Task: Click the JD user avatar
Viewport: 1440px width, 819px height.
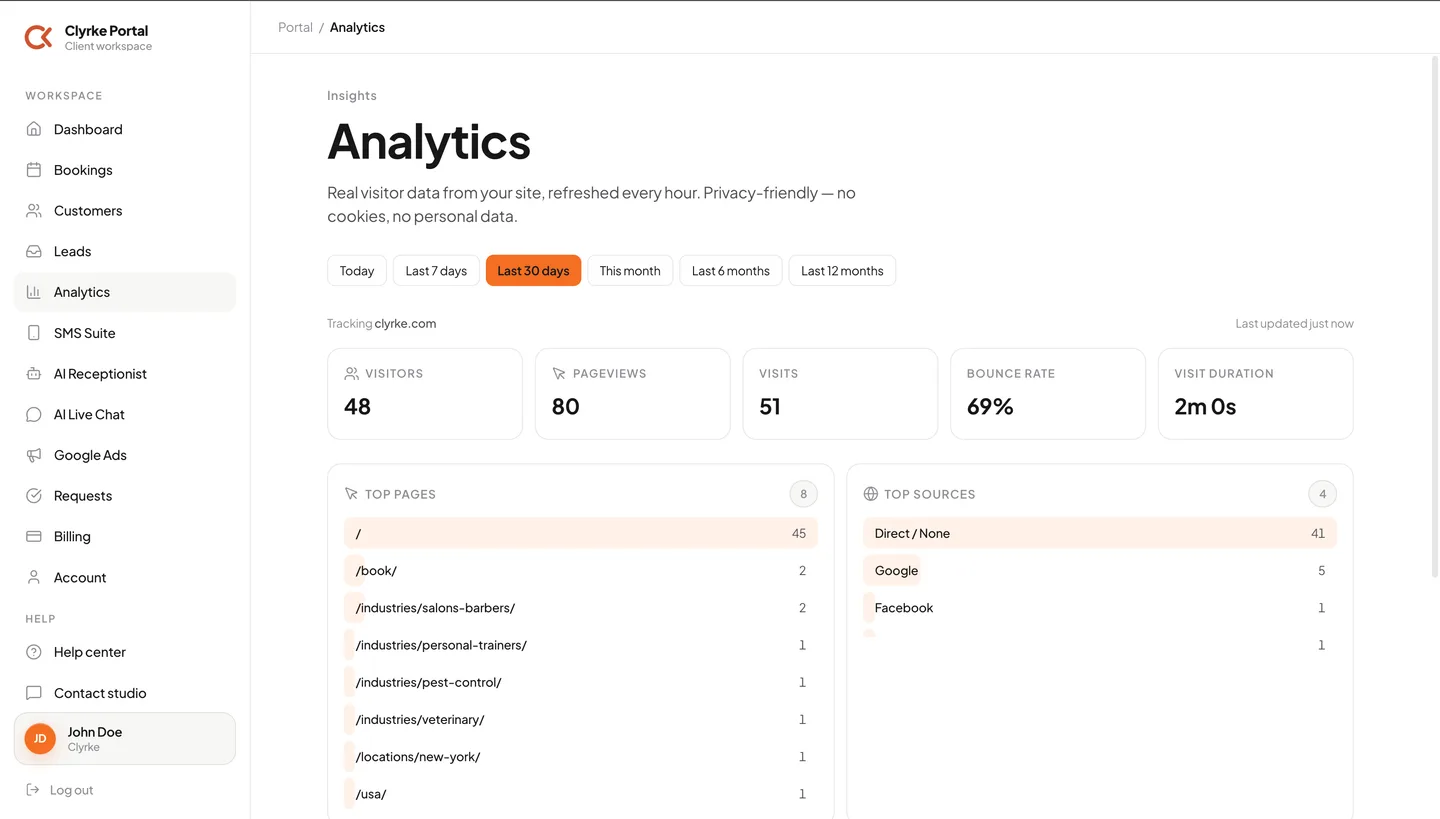Action: pos(40,739)
